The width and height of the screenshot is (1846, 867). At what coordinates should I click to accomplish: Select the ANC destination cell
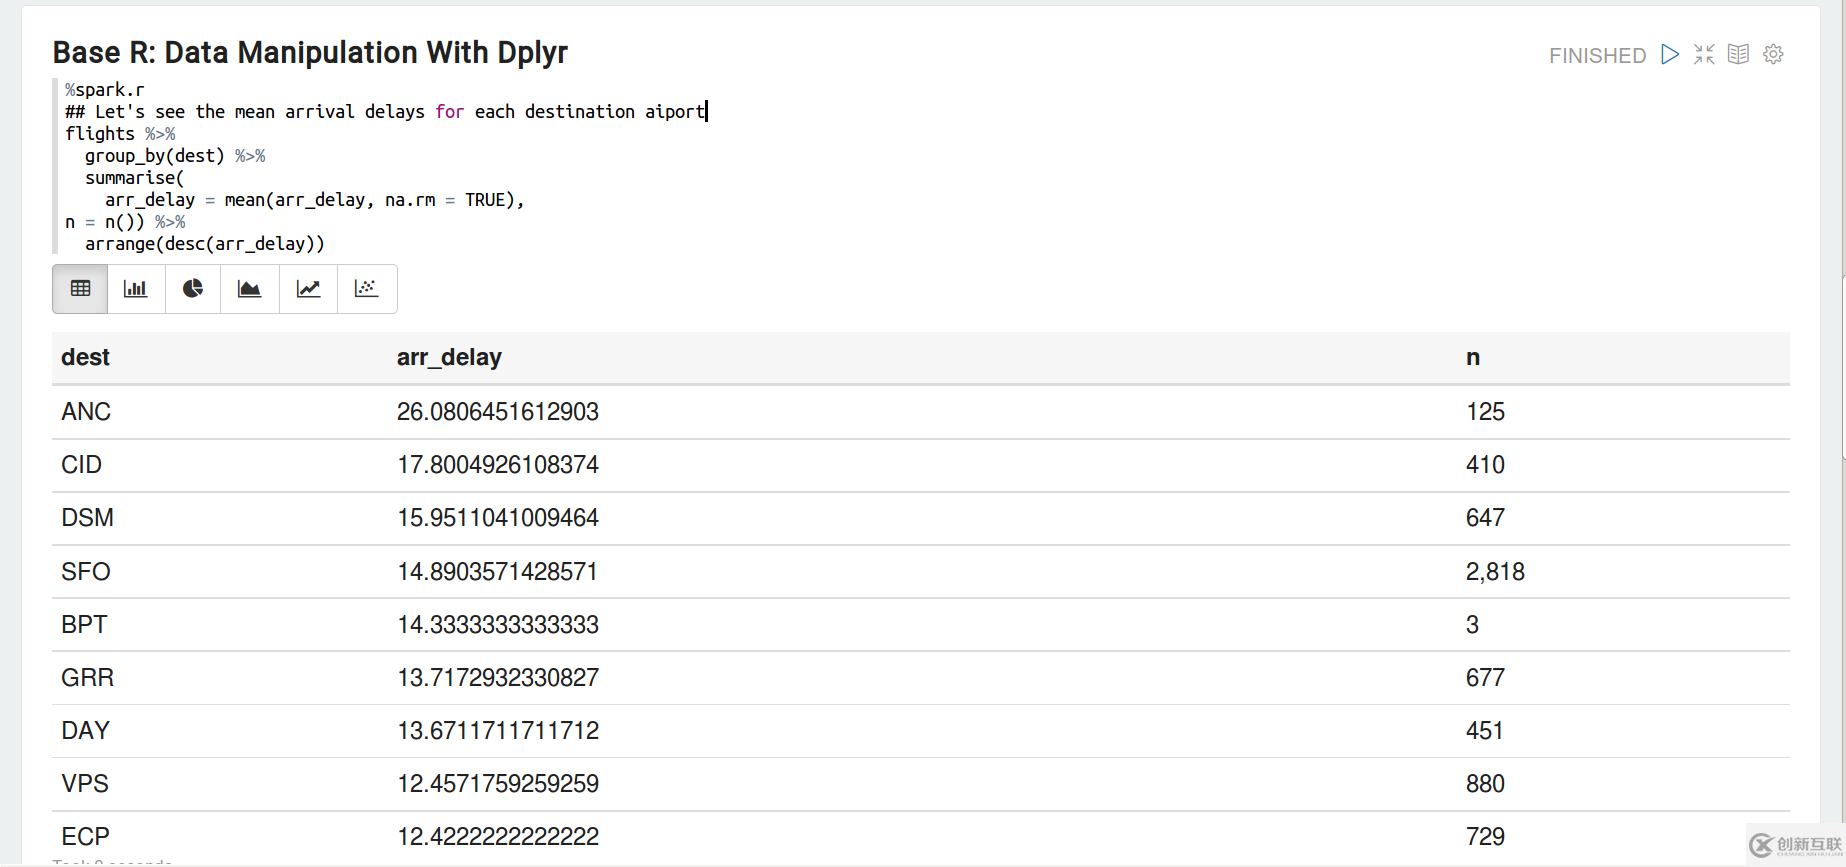[x=86, y=411]
